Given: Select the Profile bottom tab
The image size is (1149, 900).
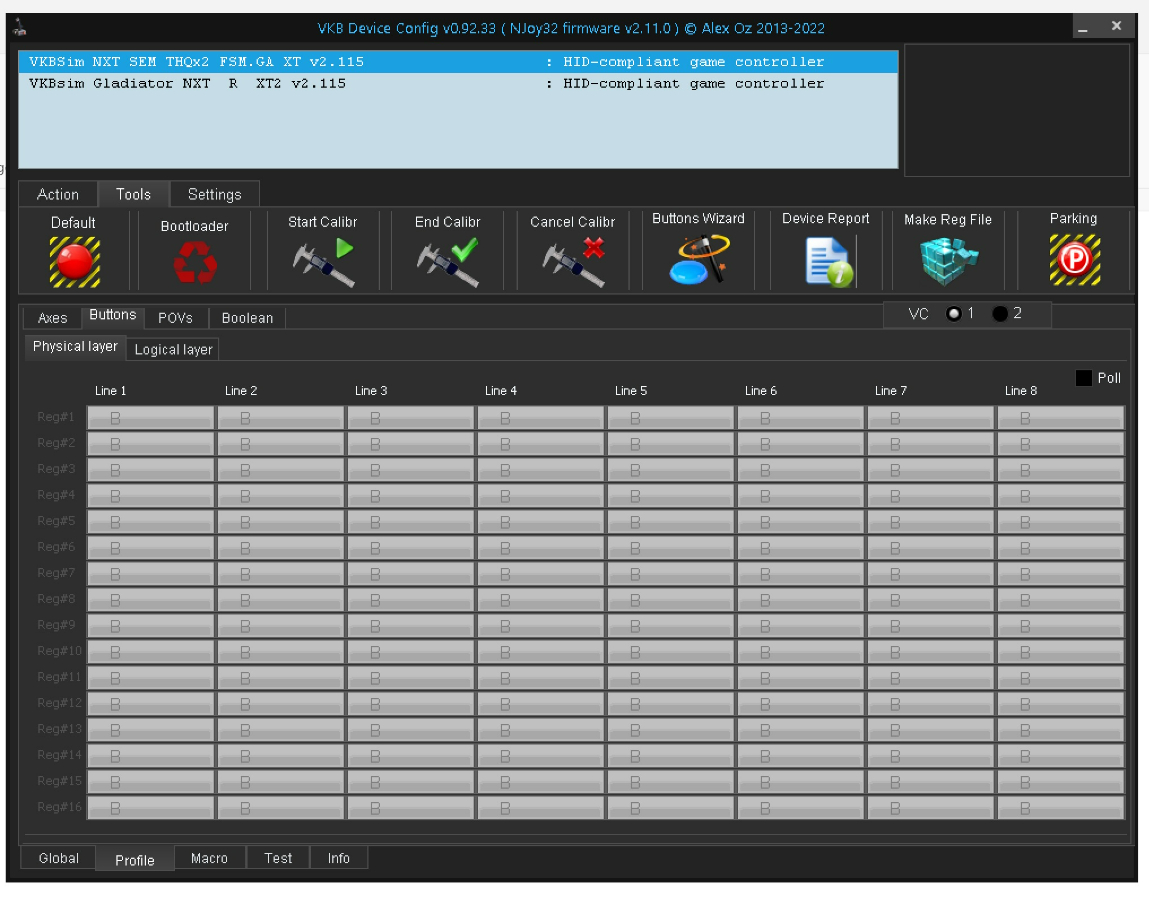Looking at the screenshot, I should tap(135, 860).
